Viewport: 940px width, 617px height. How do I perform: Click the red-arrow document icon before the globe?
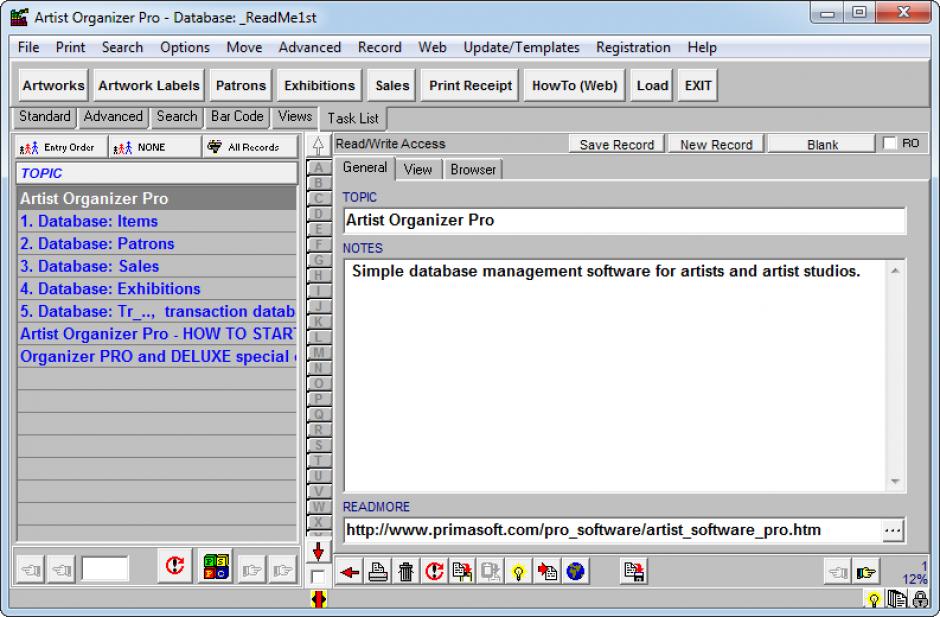pos(547,571)
